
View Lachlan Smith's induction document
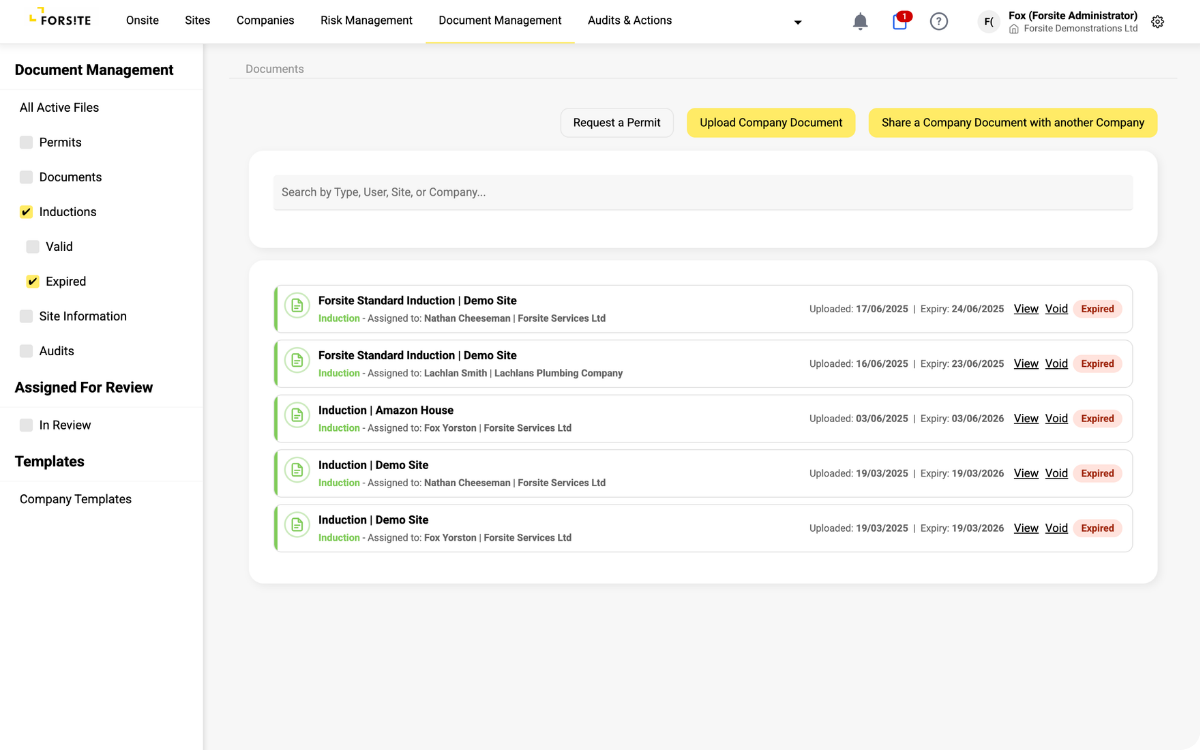[1026, 364]
